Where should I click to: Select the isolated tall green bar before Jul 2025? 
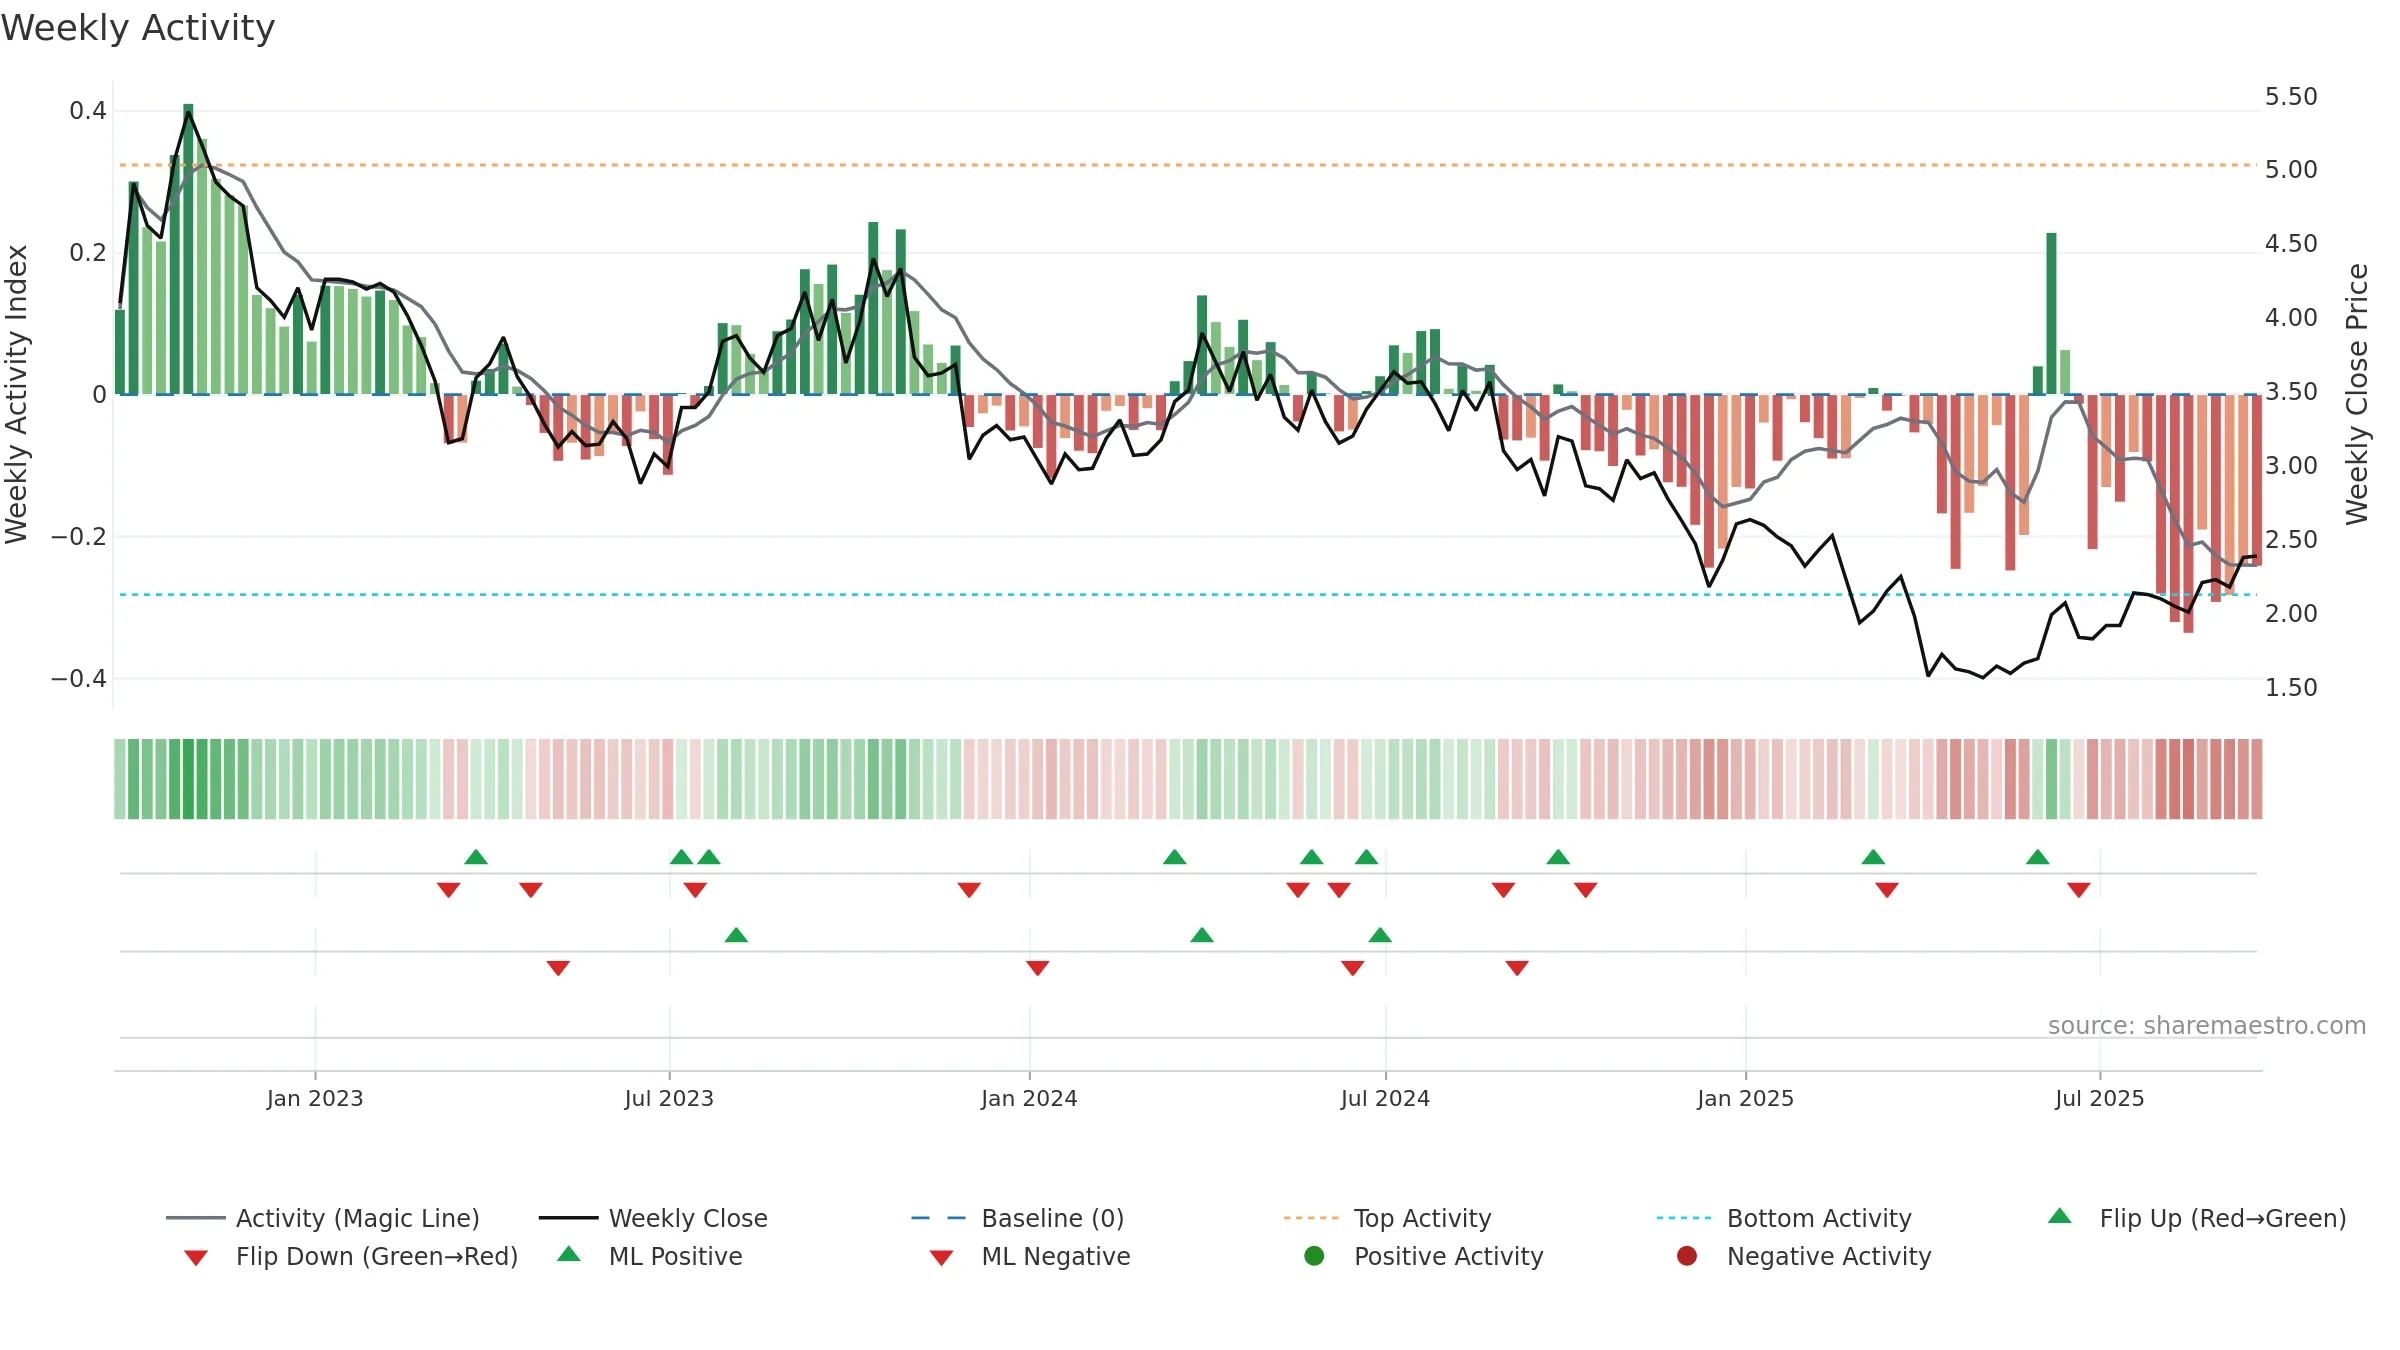[x=2051, y=314]
